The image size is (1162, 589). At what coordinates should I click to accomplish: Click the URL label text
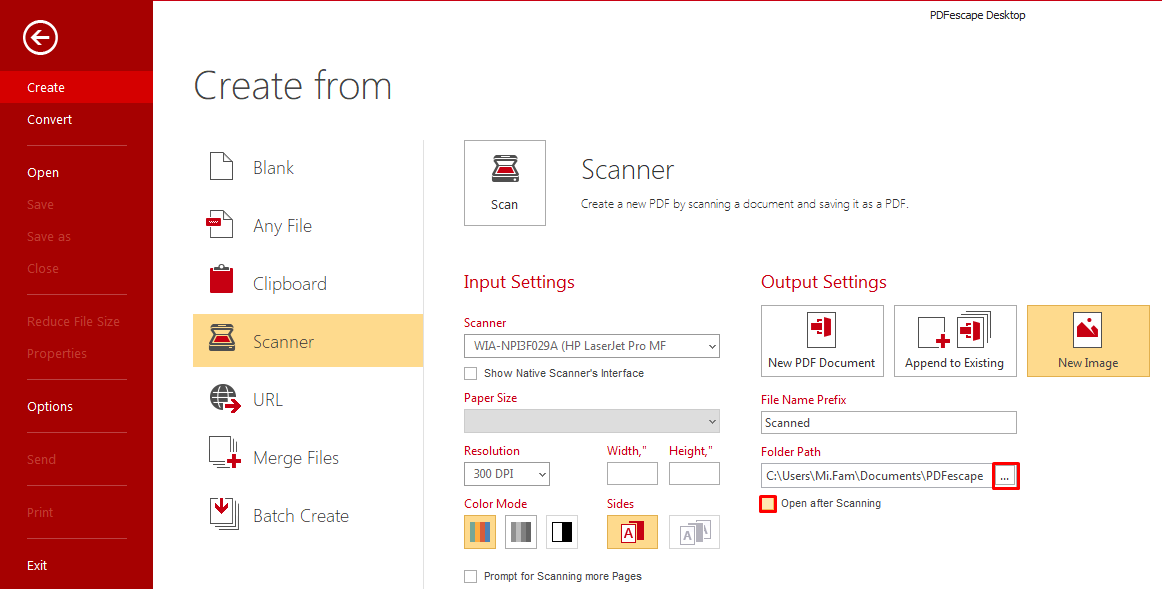[x=268, y=400]
